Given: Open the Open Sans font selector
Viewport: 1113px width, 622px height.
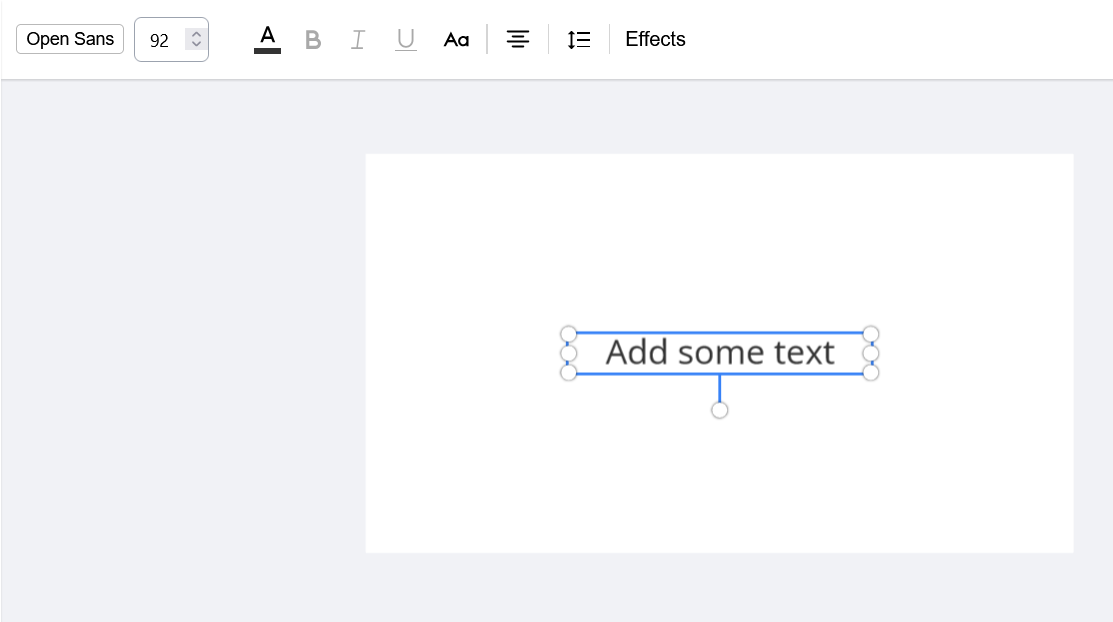Looking at the screenshot, I should [70, 39].
